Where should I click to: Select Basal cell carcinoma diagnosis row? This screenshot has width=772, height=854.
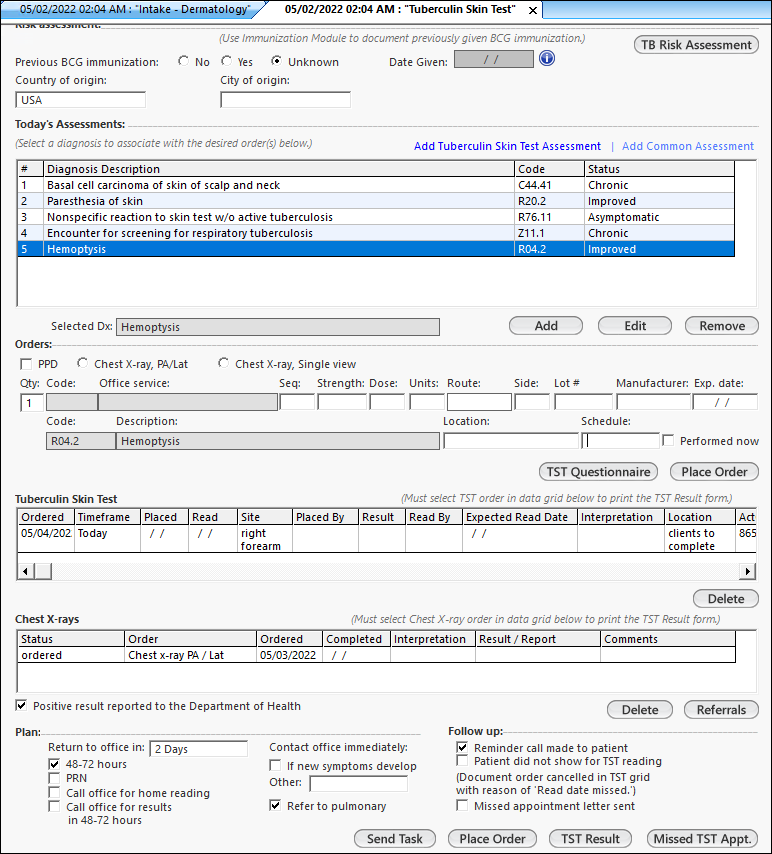376,185
